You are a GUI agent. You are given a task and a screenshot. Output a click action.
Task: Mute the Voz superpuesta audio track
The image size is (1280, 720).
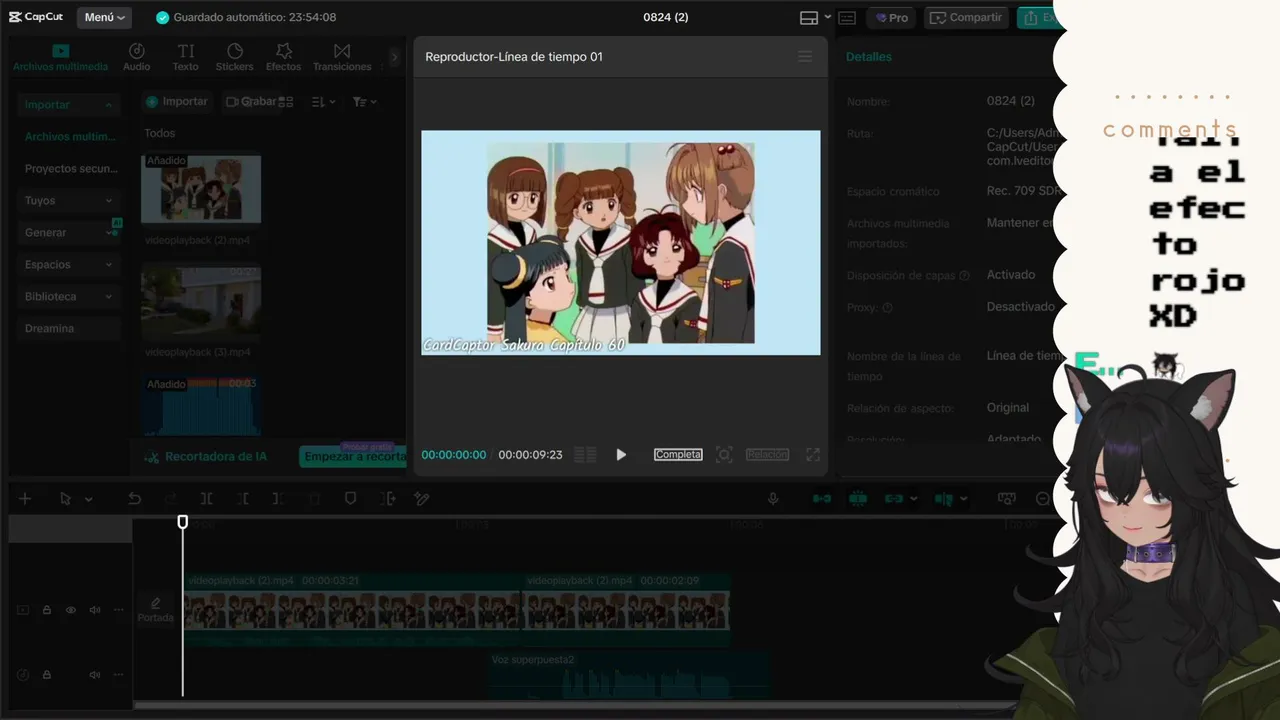point(95,675)
